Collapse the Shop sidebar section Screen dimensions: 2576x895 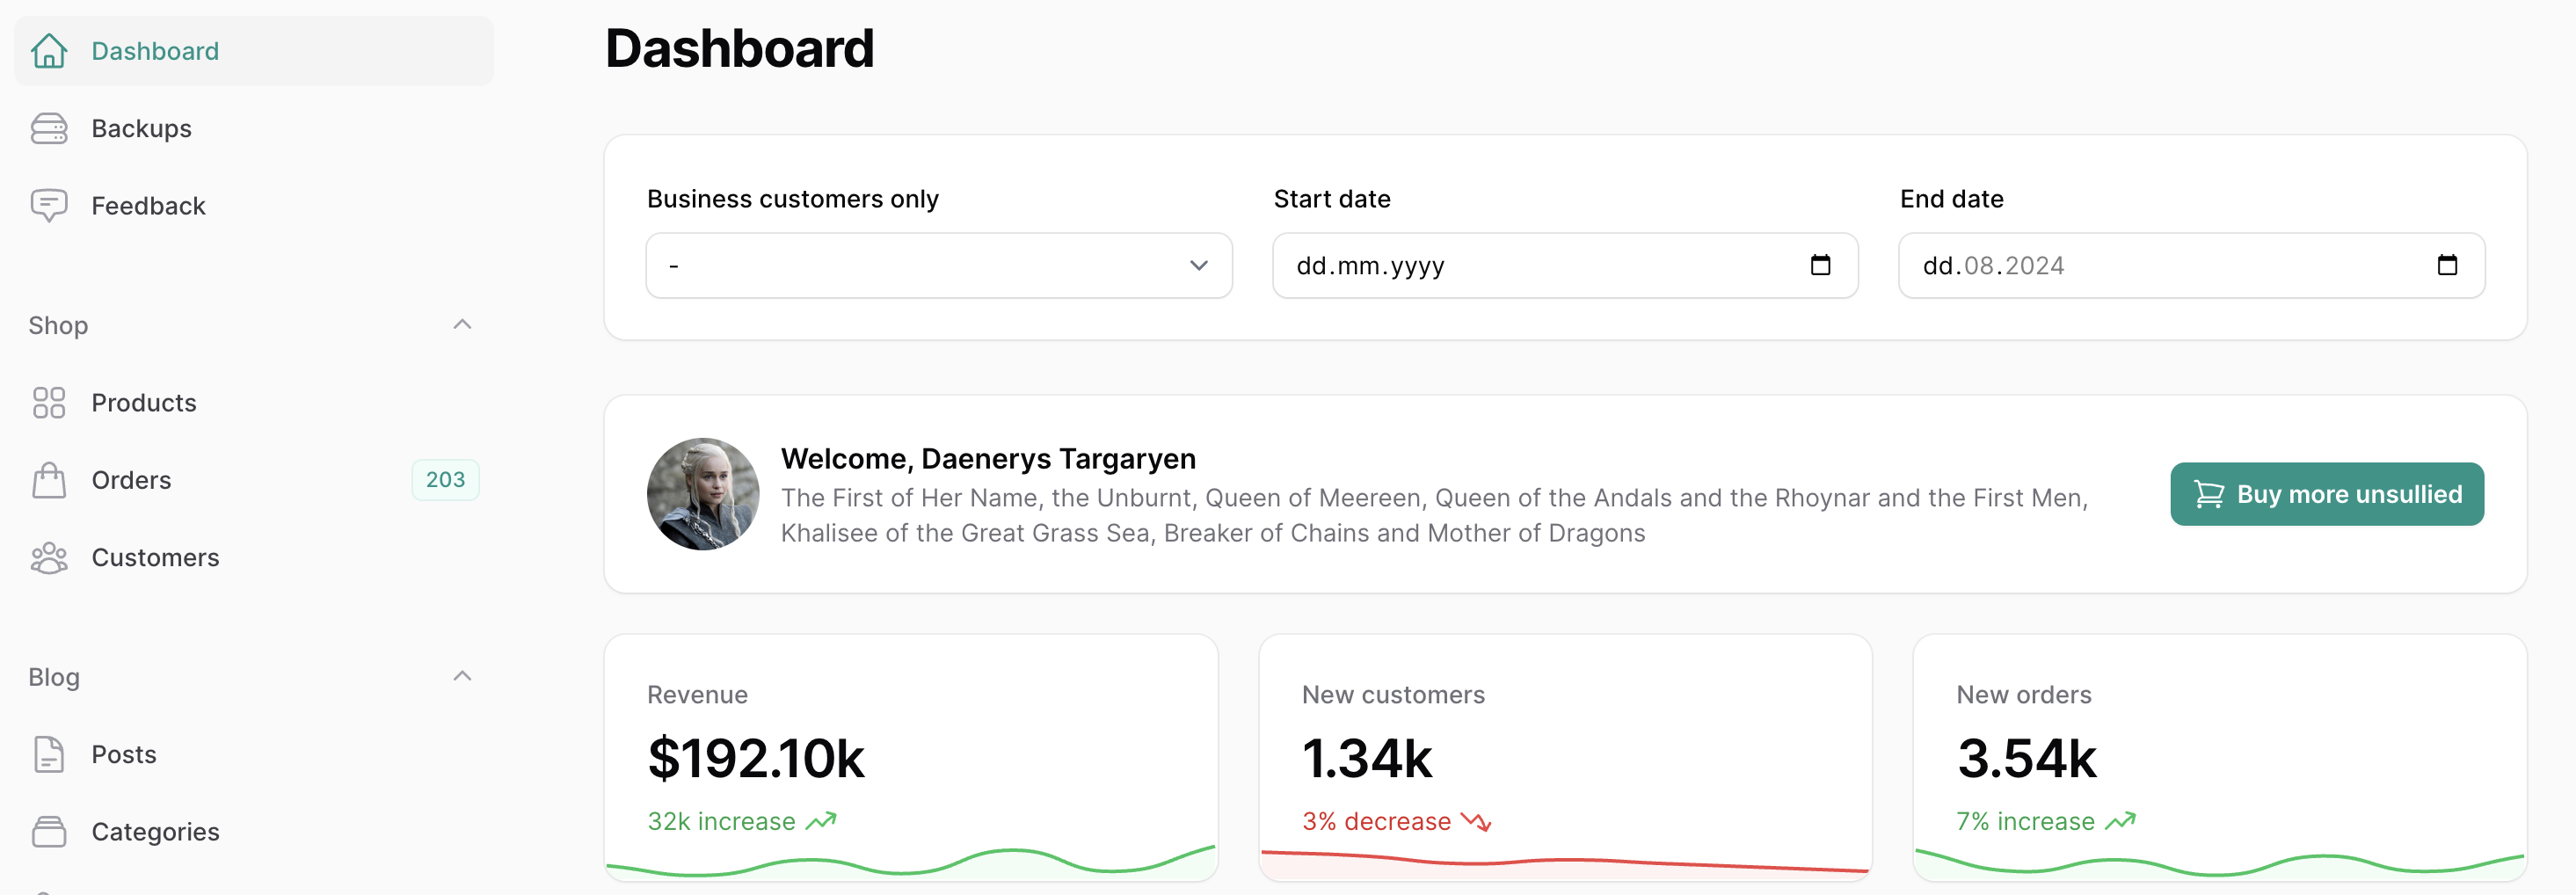tap(462, 325)
